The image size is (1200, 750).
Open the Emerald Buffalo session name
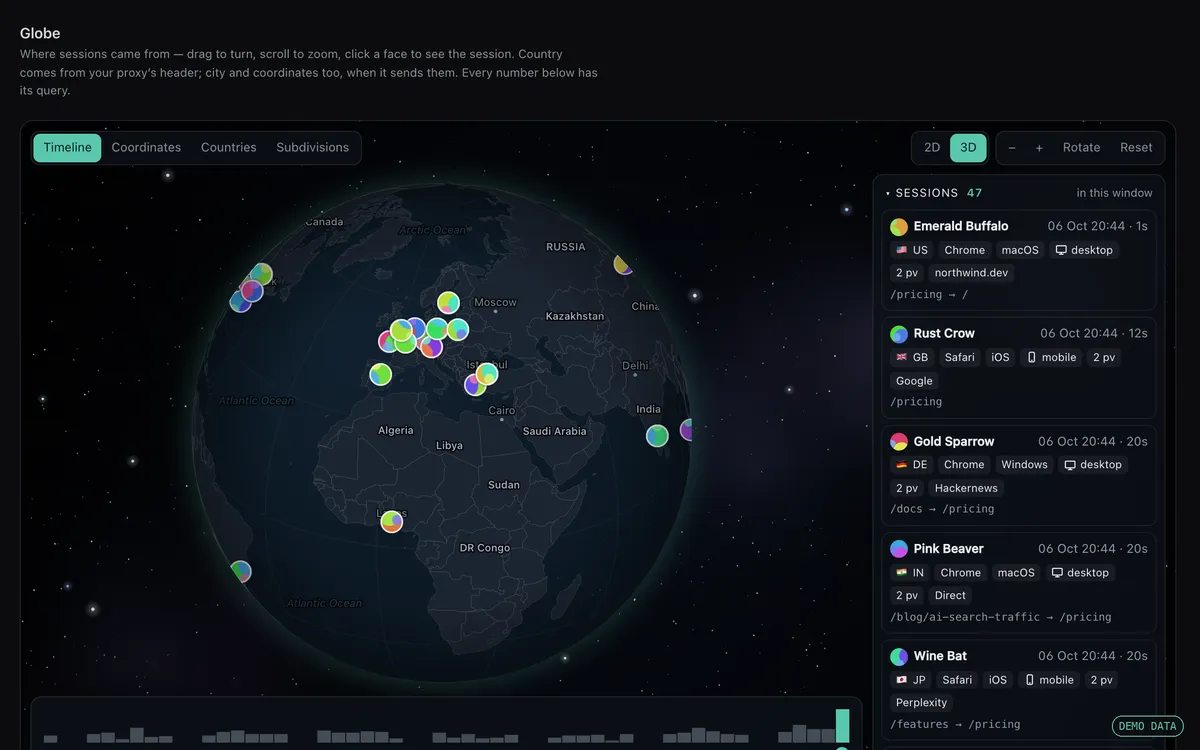pyautogui.click(x=961, y=226)
